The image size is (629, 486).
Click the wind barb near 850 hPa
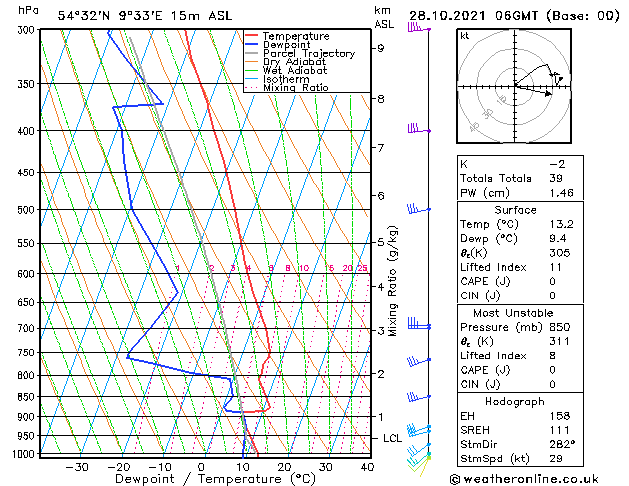point(419,397)
